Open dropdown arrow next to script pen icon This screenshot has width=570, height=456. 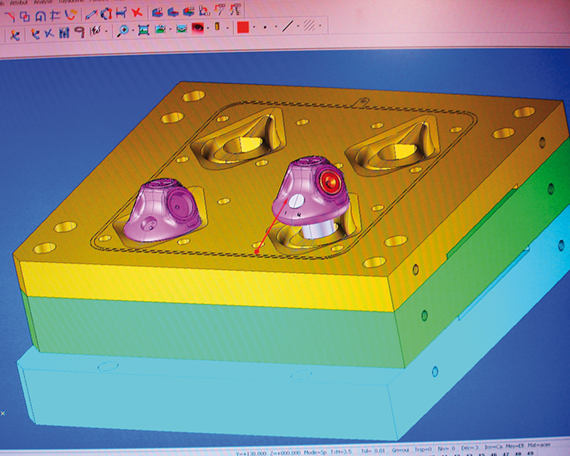pos(106,32)
